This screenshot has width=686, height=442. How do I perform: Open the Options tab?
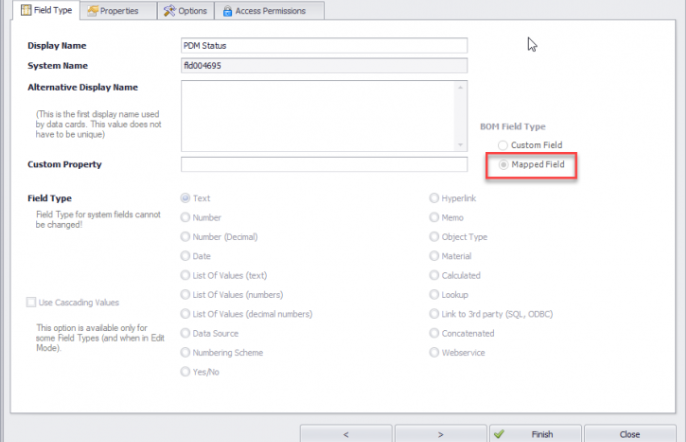(185, 11)
